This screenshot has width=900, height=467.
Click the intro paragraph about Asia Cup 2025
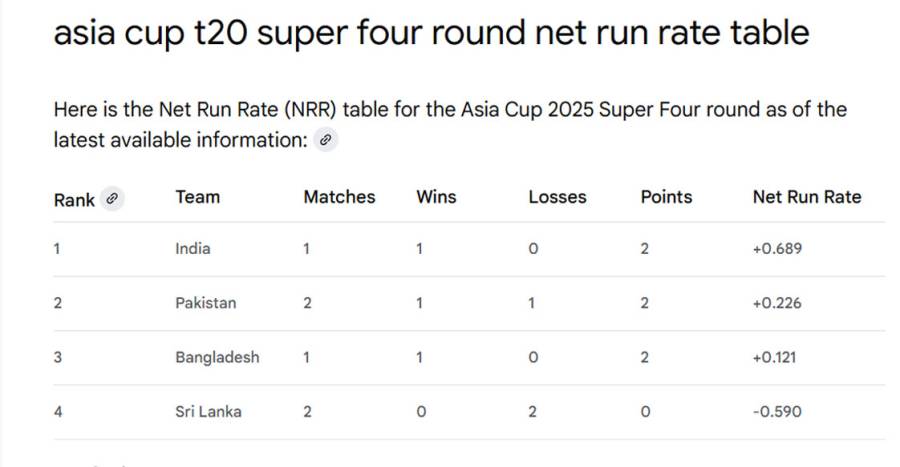[450, 124]
